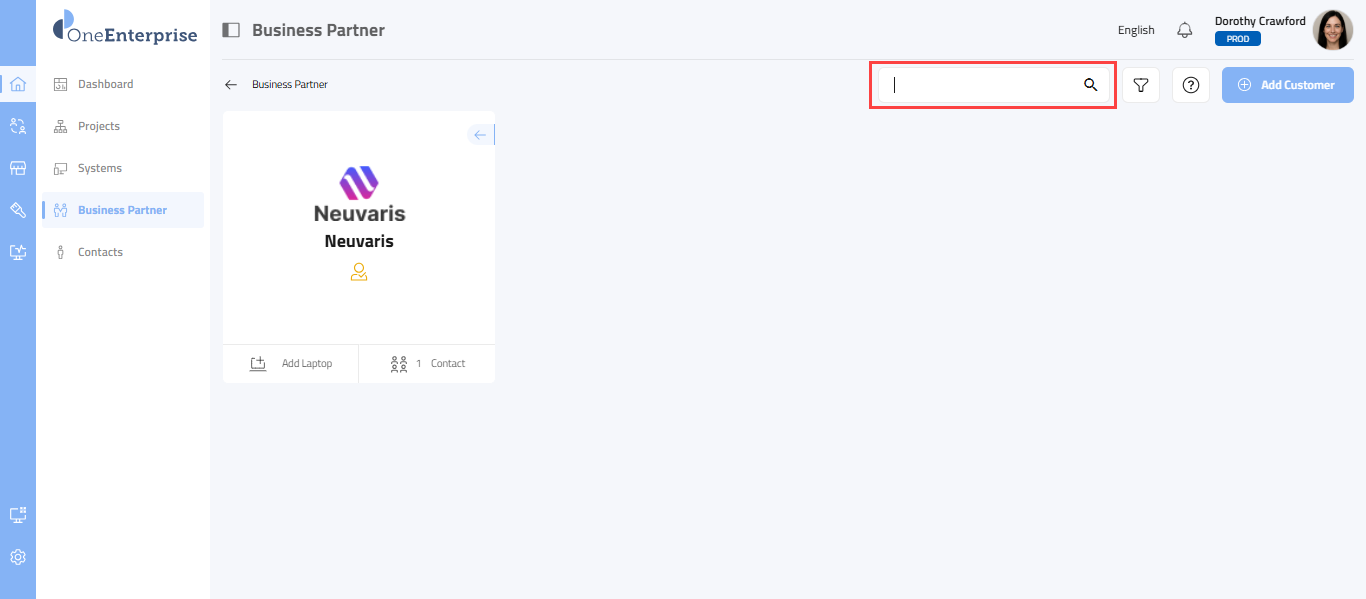Click the help question mark button

[1191, 85]
